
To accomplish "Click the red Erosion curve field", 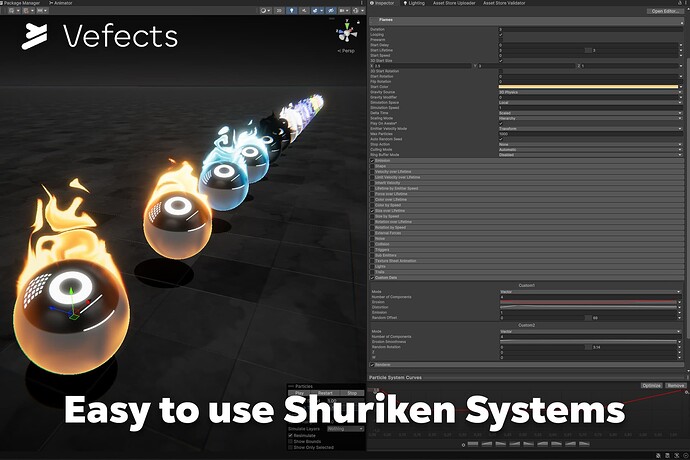I will [588, 302].
